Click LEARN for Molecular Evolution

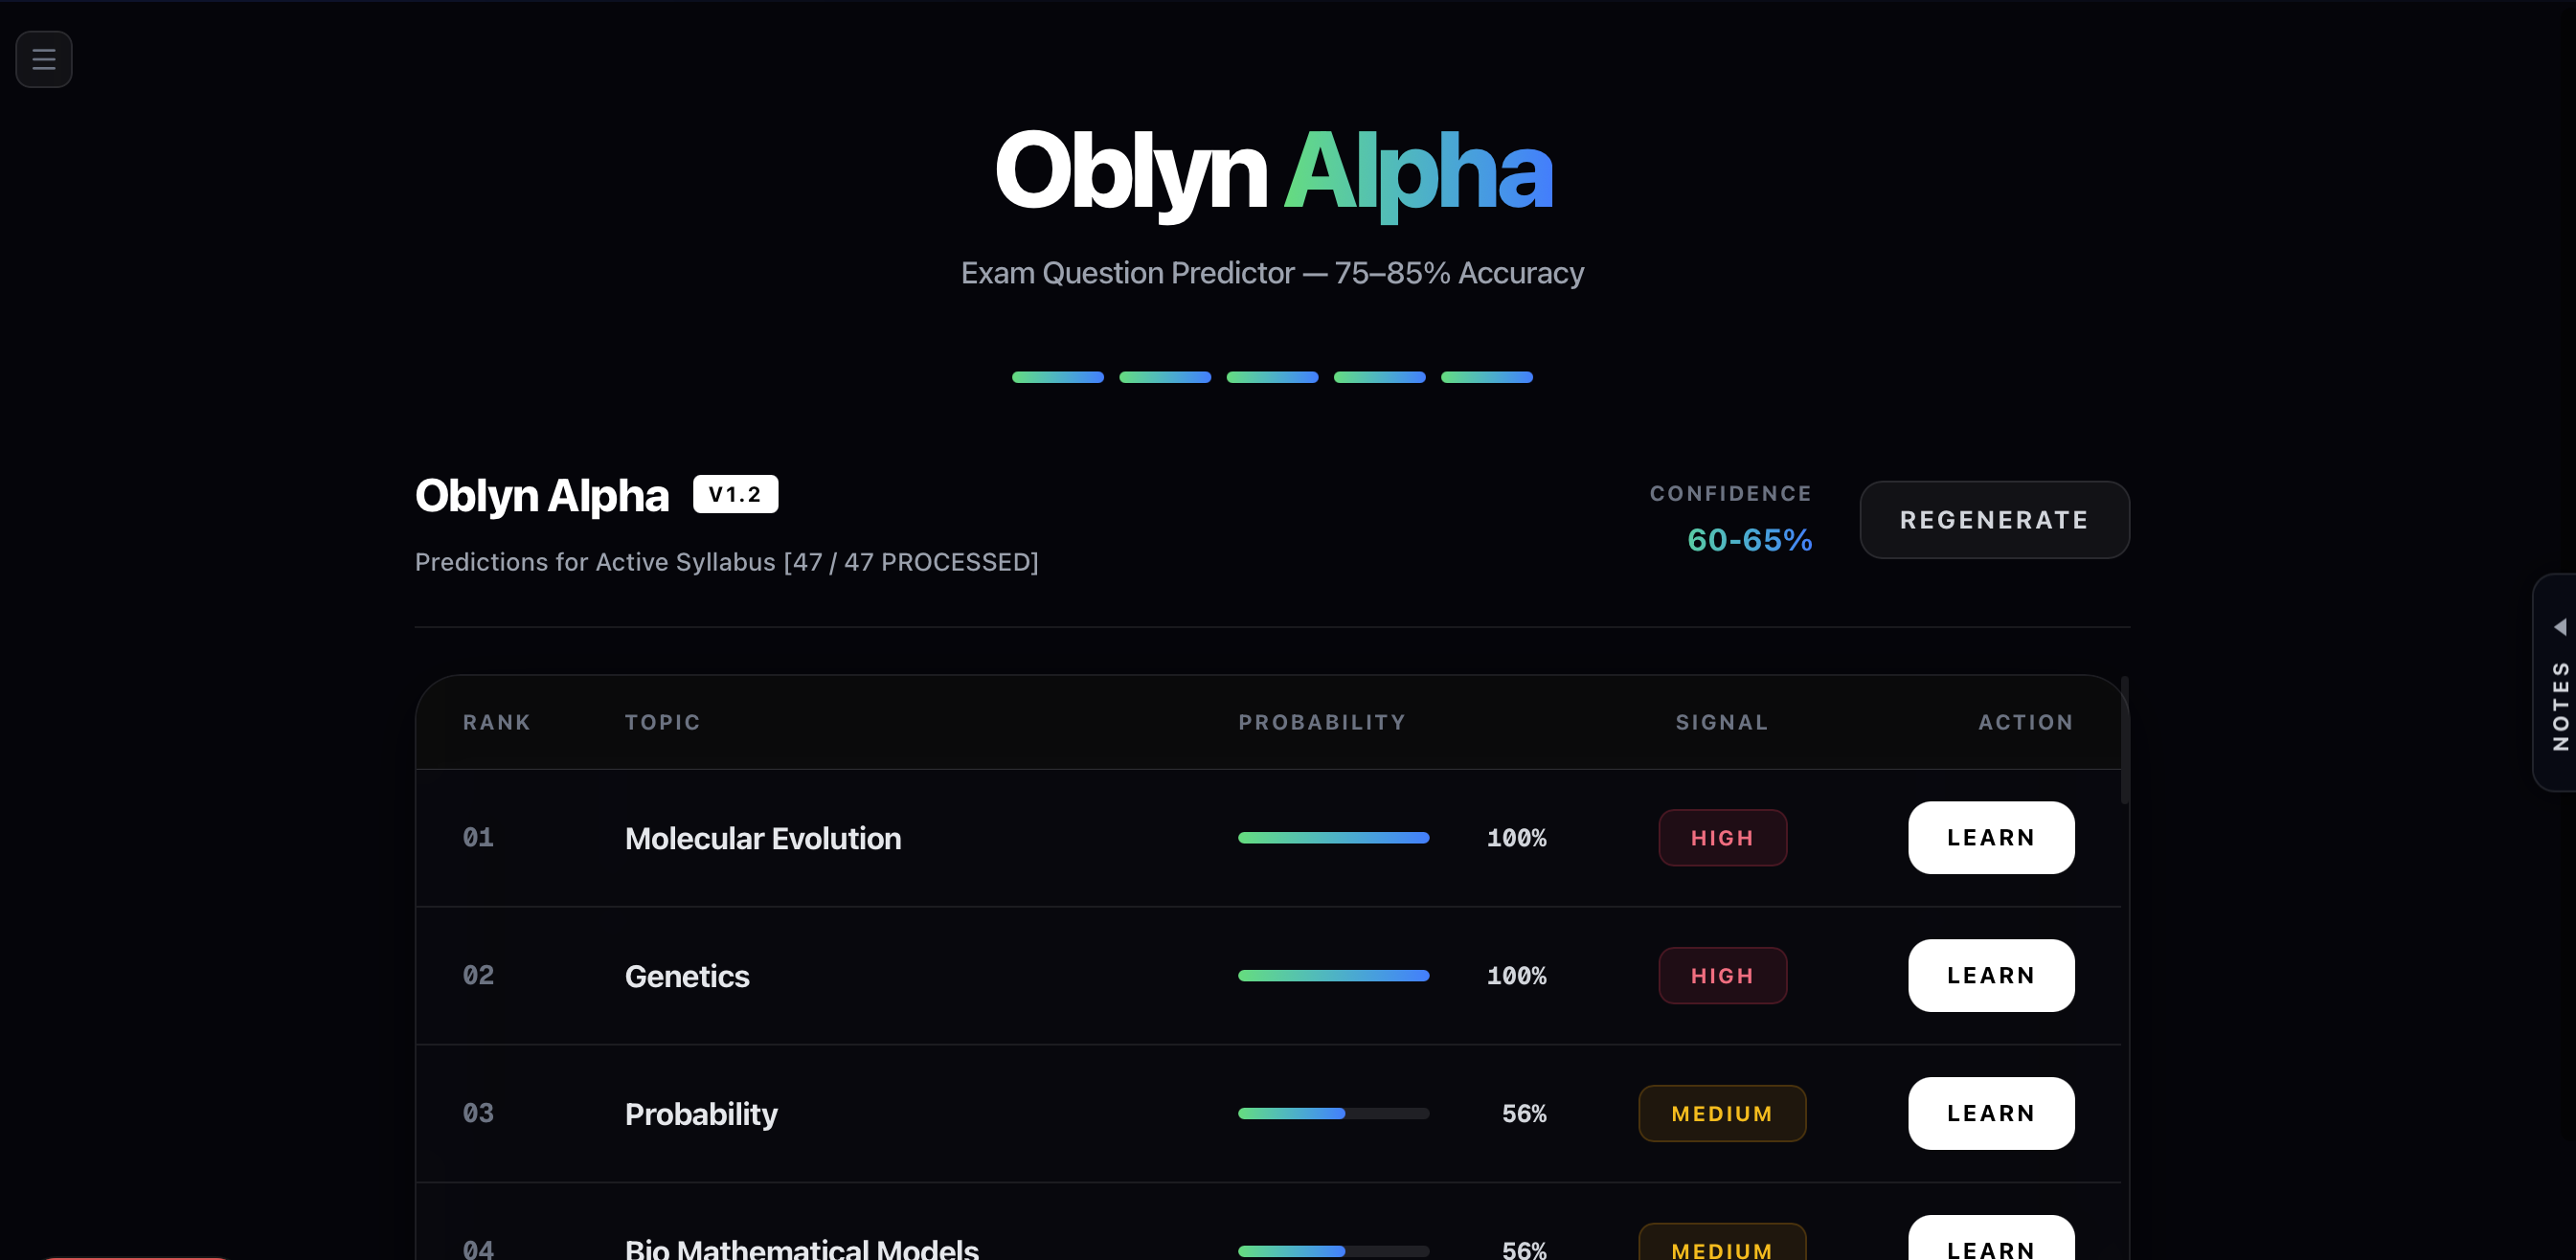click(x=1990, y=837)
